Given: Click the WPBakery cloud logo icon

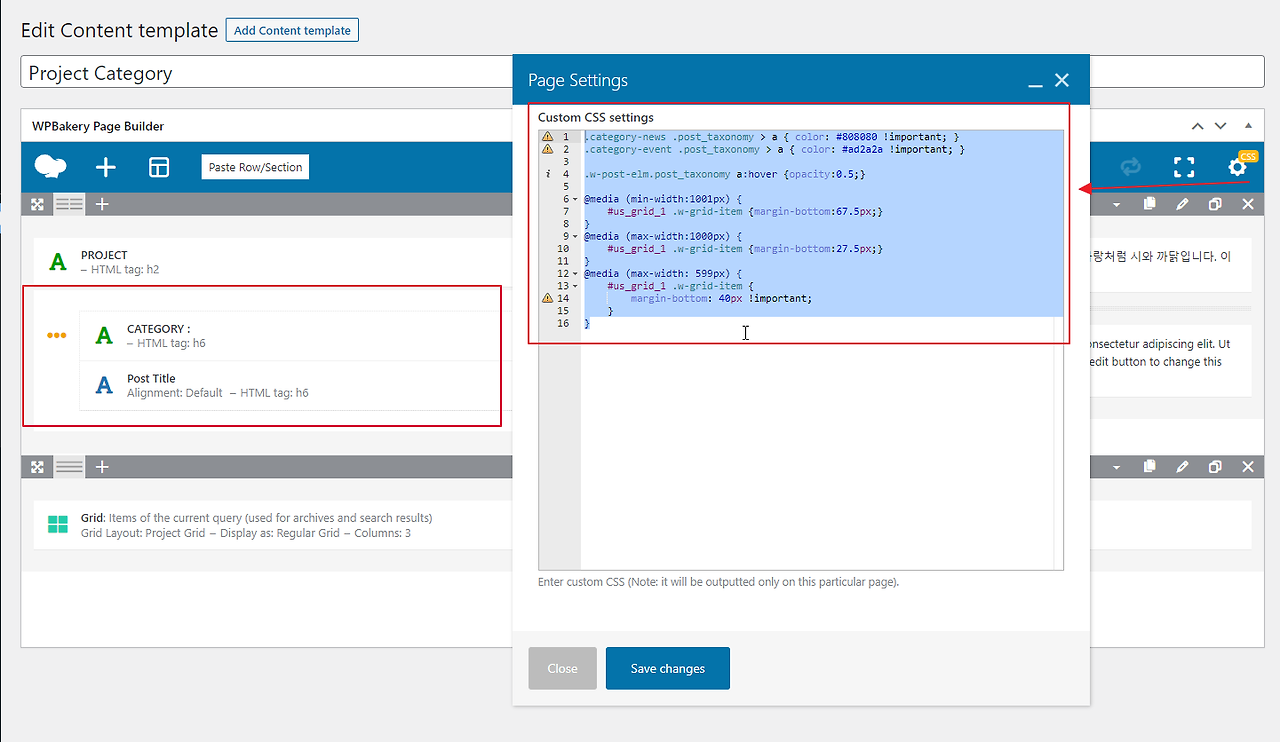Looking at the screenshot, I should [x=50, y=167].
